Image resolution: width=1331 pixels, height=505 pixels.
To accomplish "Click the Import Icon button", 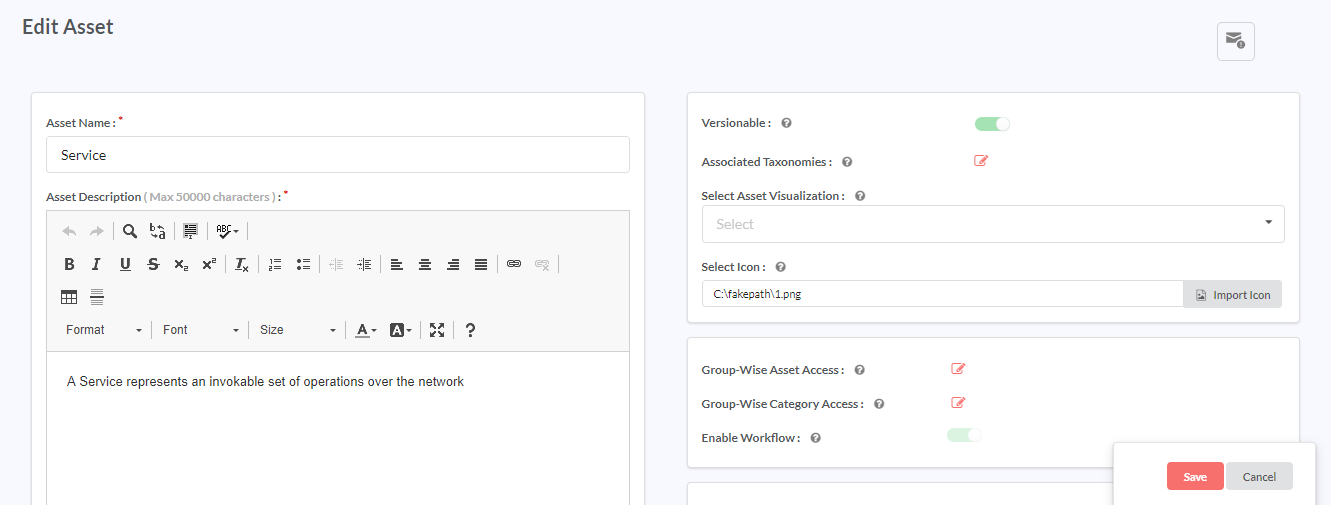I will pos(1232,295).
